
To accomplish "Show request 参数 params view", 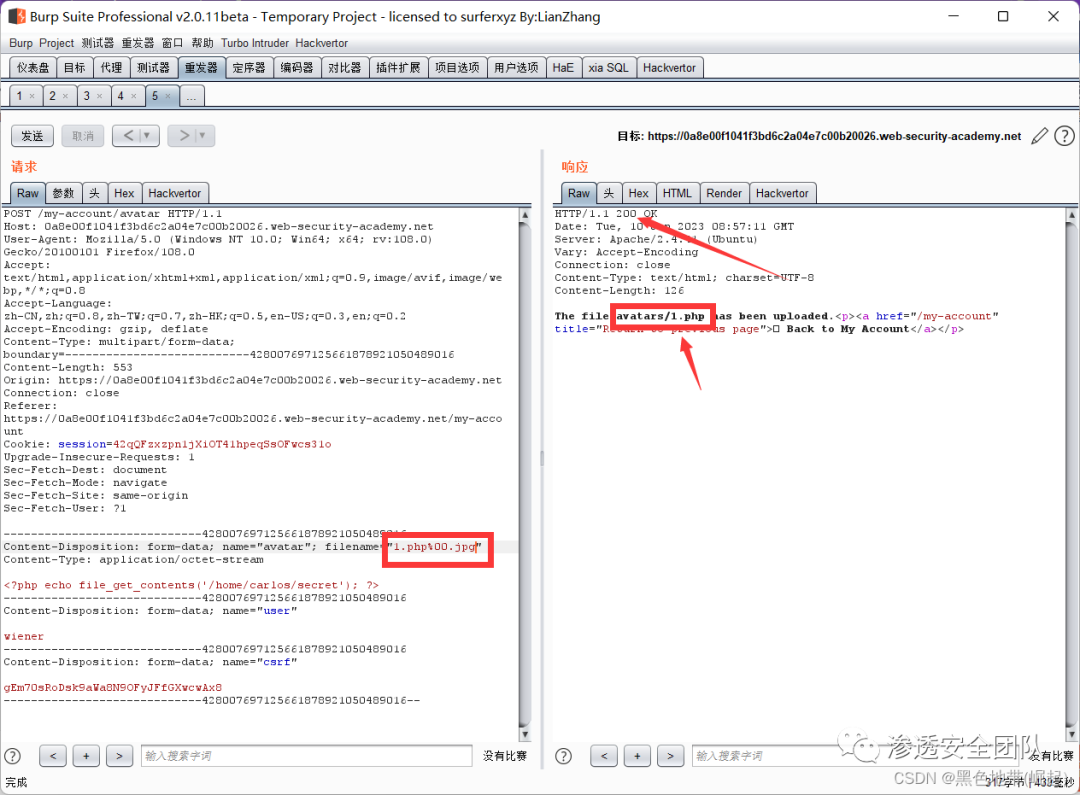I will click(63, 194).
